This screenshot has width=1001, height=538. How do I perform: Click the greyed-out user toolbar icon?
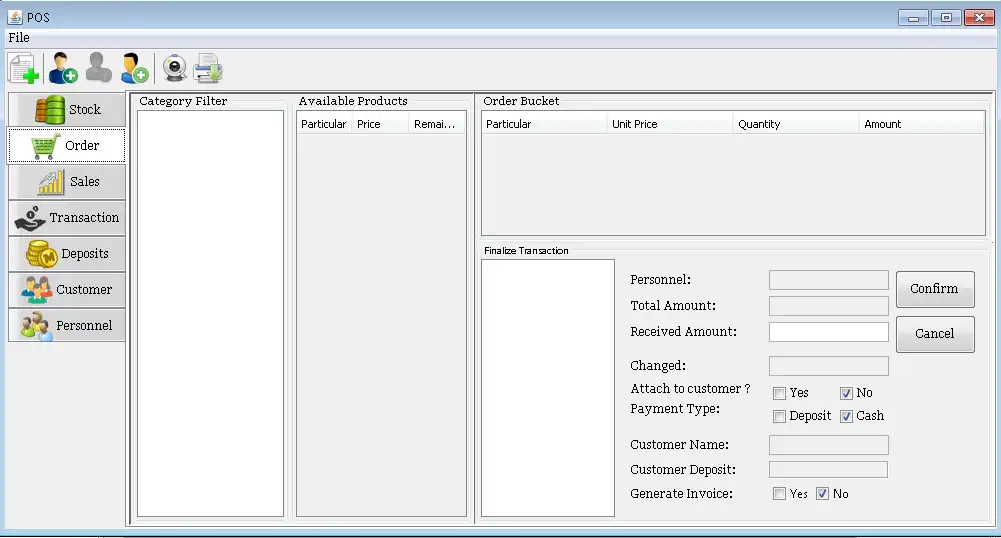[99, 68]
